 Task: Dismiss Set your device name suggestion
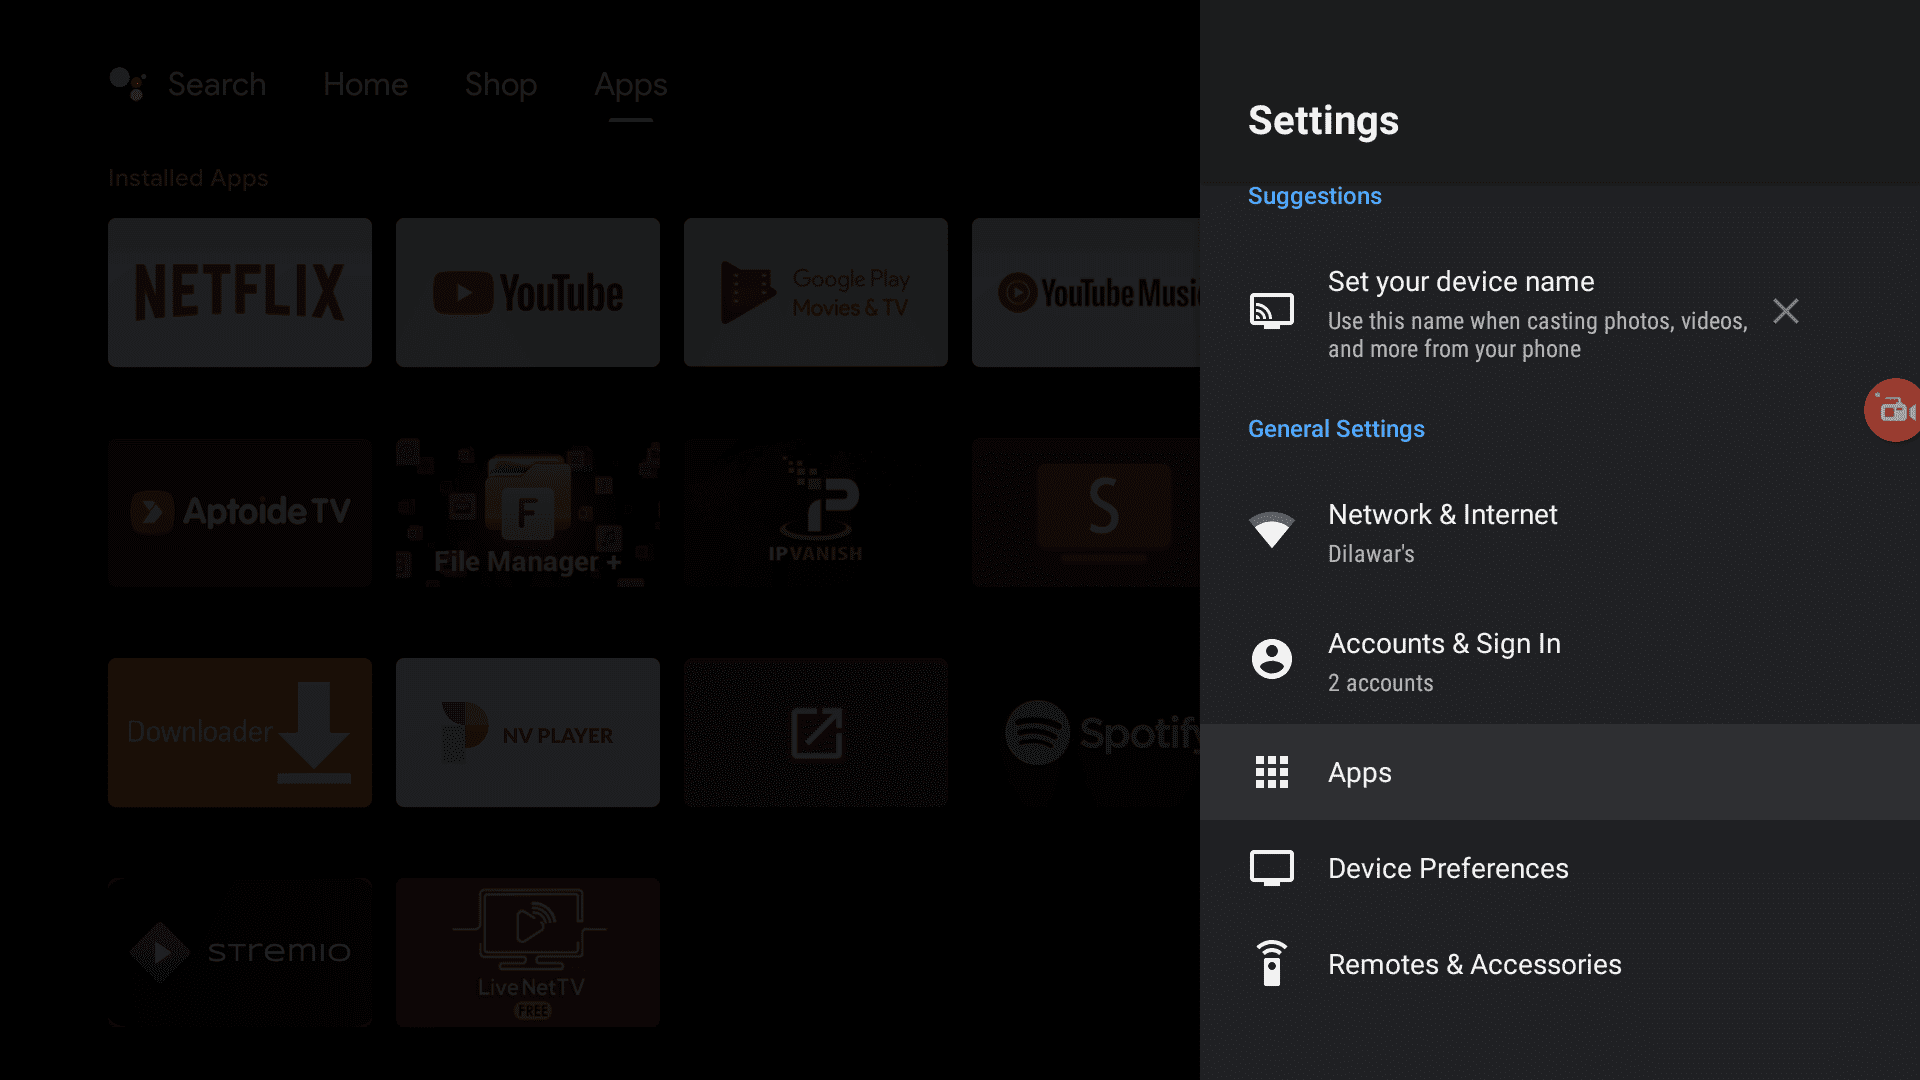pos(1785,311)
